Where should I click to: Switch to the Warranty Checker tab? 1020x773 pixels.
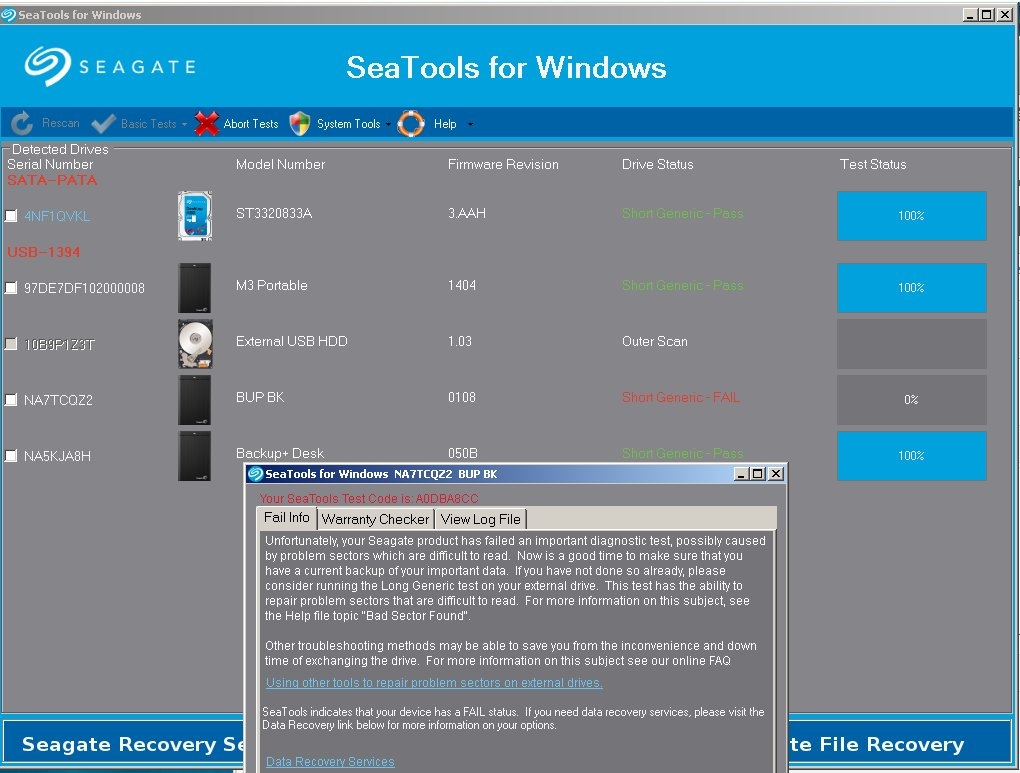[375, 519]
